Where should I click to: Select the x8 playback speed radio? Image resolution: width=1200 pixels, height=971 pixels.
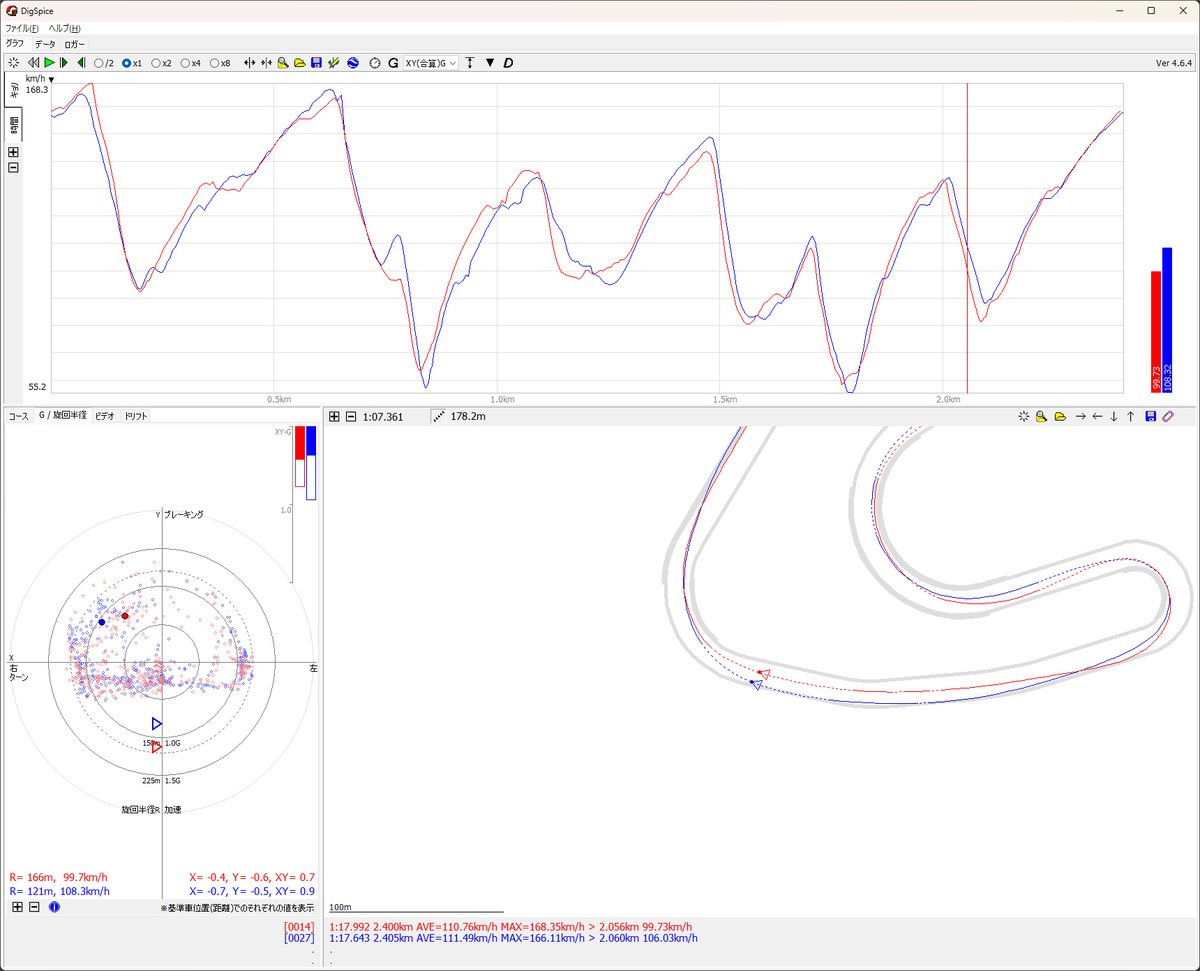214,63
